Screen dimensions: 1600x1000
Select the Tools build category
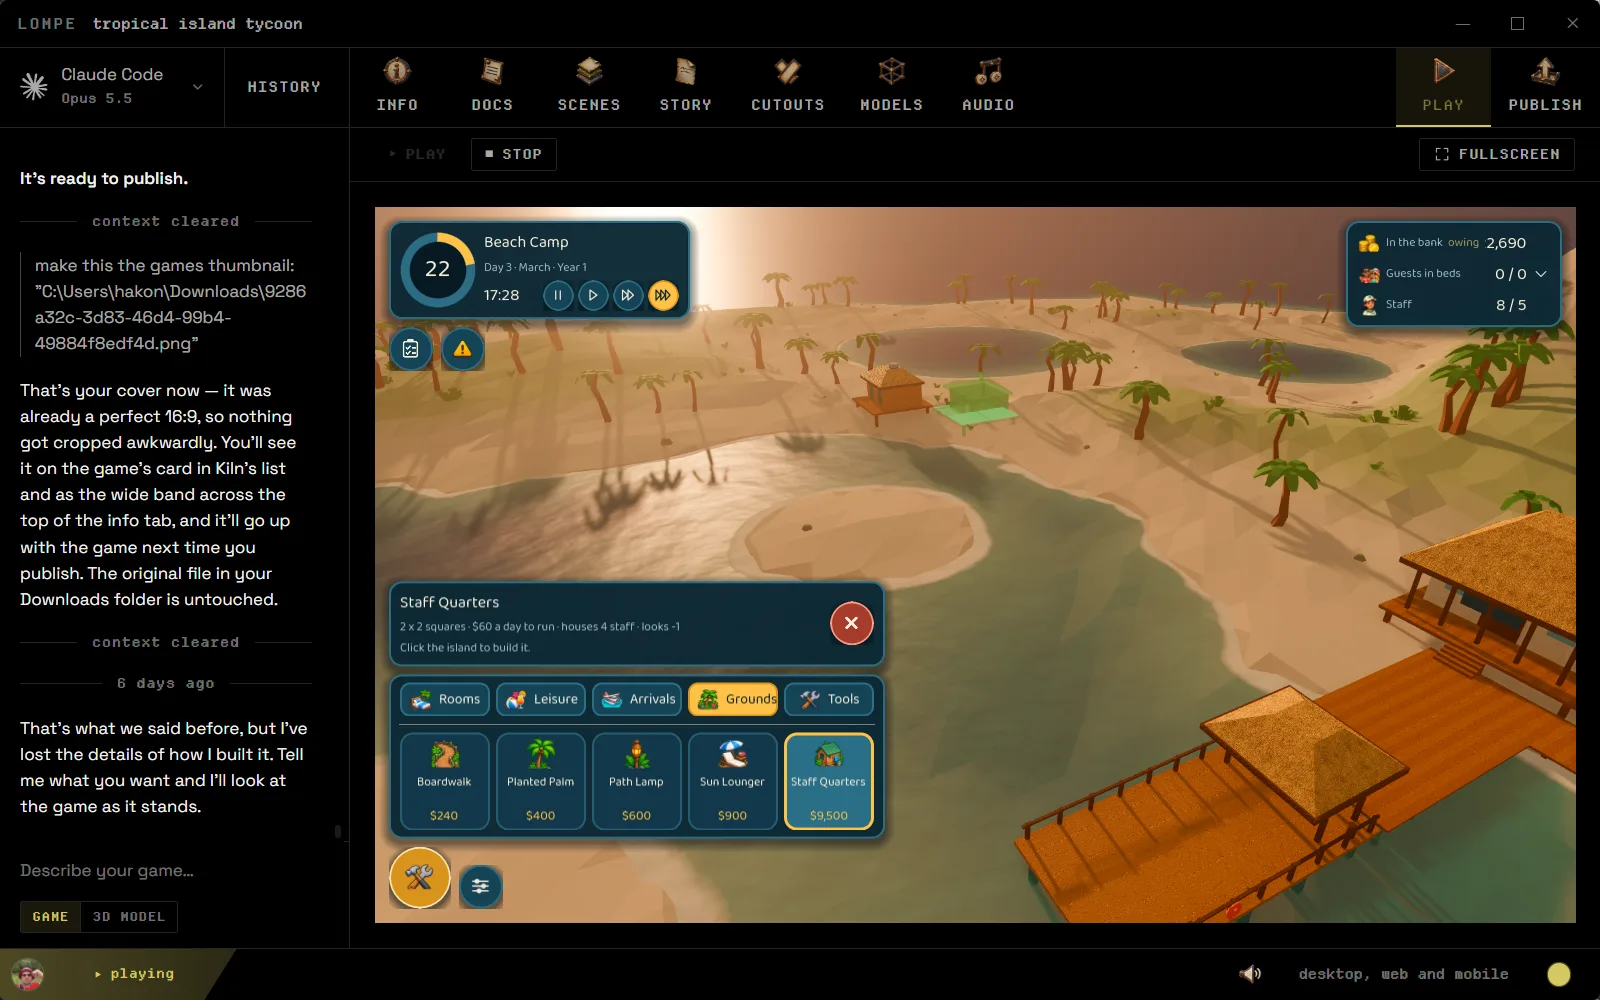pos(829,699)
